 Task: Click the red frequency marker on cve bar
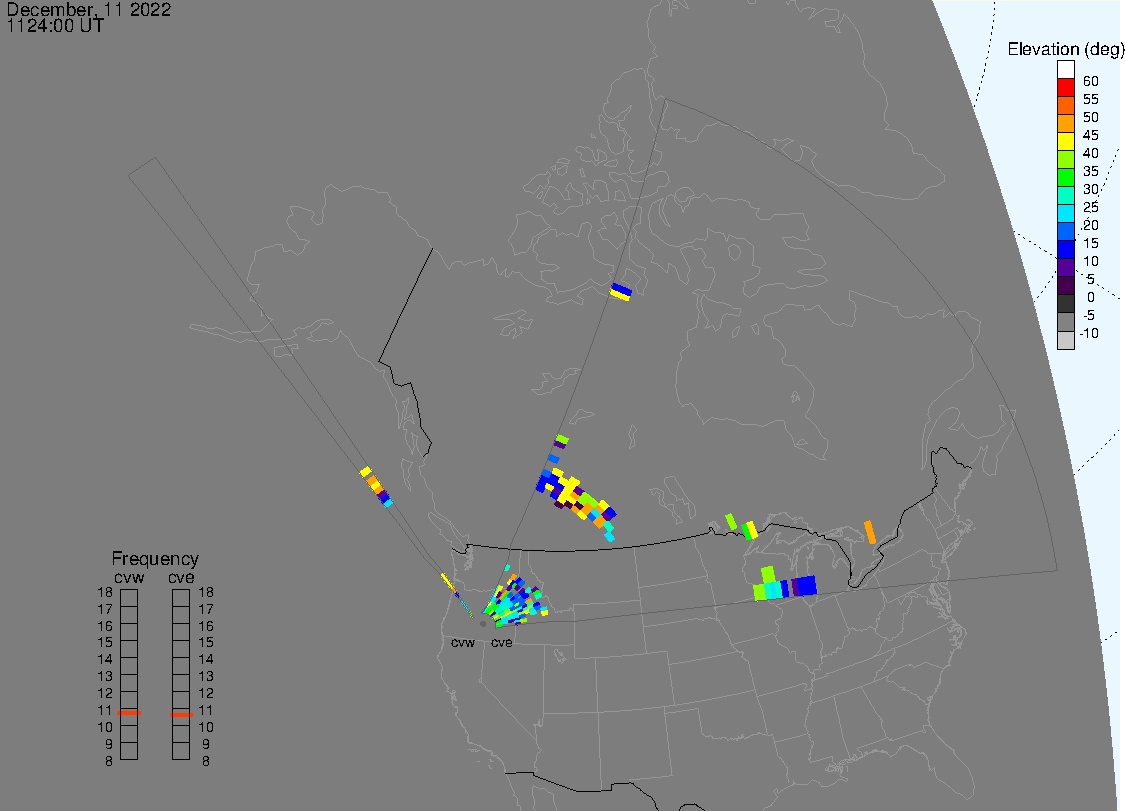181,714
